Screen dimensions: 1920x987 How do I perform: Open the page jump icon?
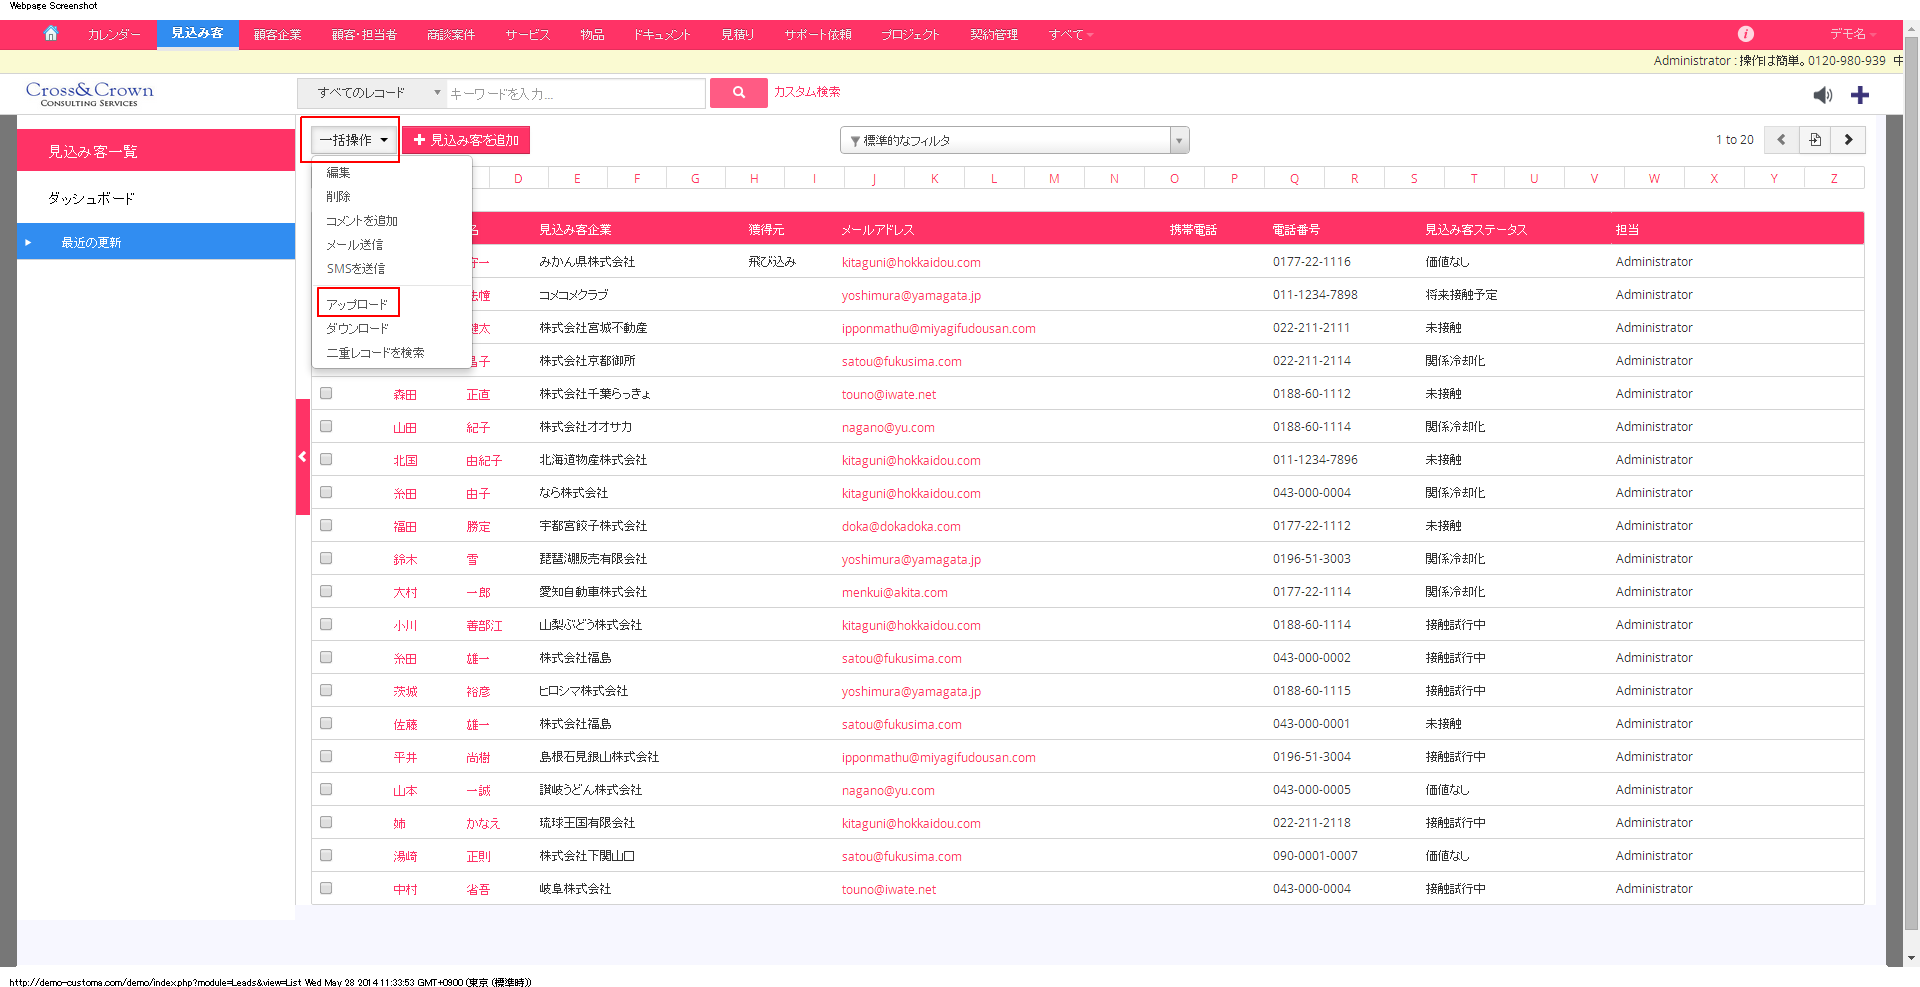click(1815, 140)
